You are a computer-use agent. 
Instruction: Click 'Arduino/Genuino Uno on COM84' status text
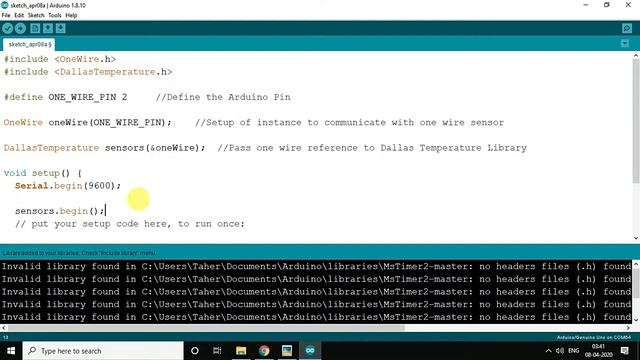(594, 338)
